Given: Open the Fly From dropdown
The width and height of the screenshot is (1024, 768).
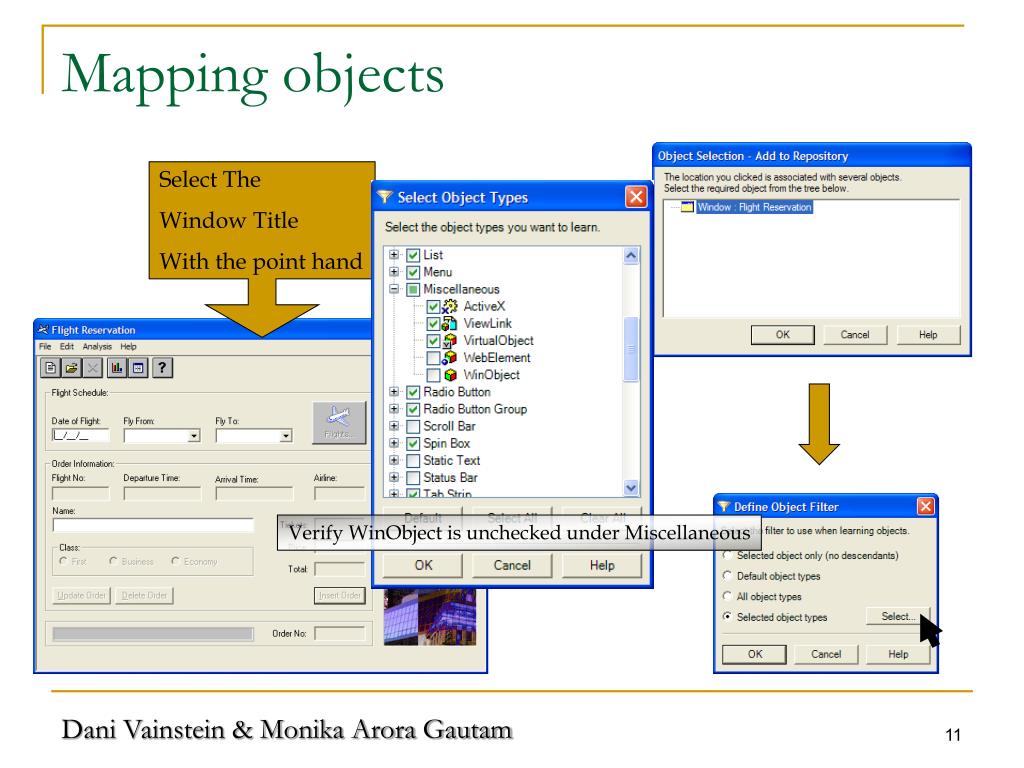Looking at the screenshot, I should pyautogui.click(x=193, y=436).
